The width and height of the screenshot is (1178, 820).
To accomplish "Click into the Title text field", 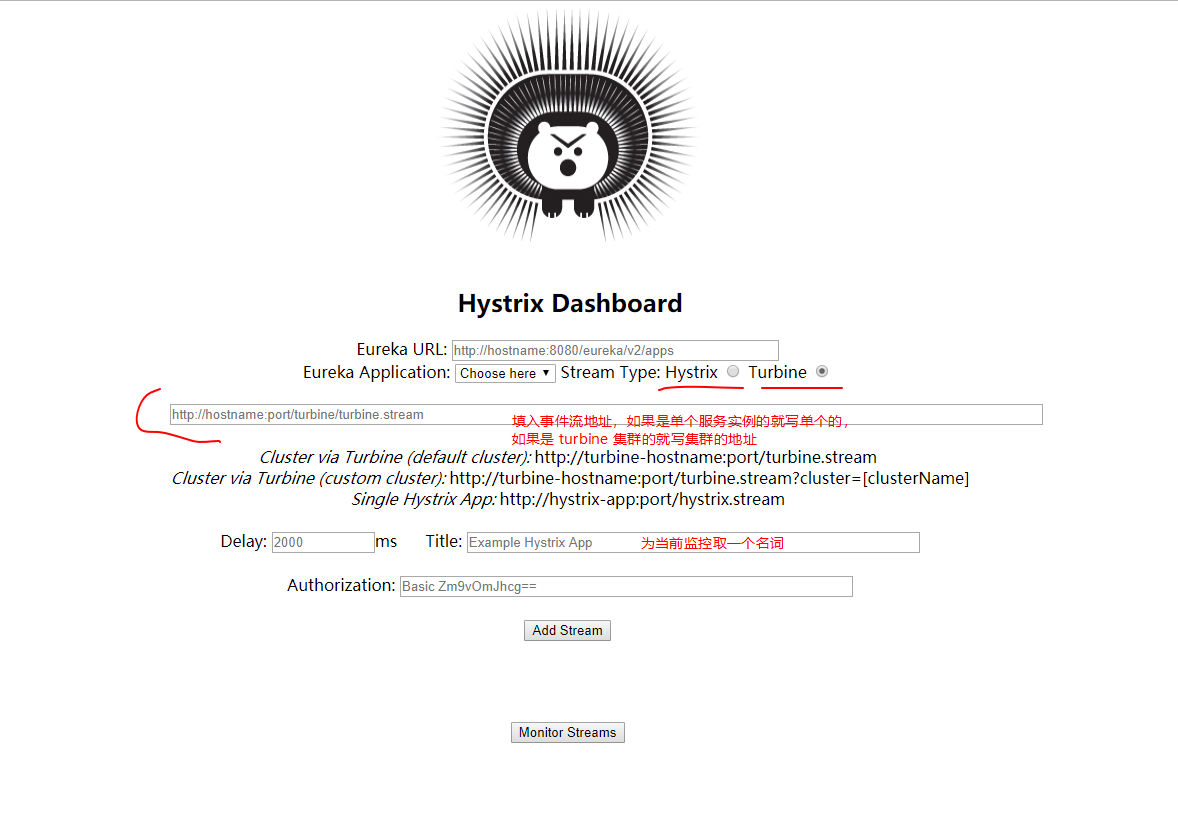I will tap(550, 542).
